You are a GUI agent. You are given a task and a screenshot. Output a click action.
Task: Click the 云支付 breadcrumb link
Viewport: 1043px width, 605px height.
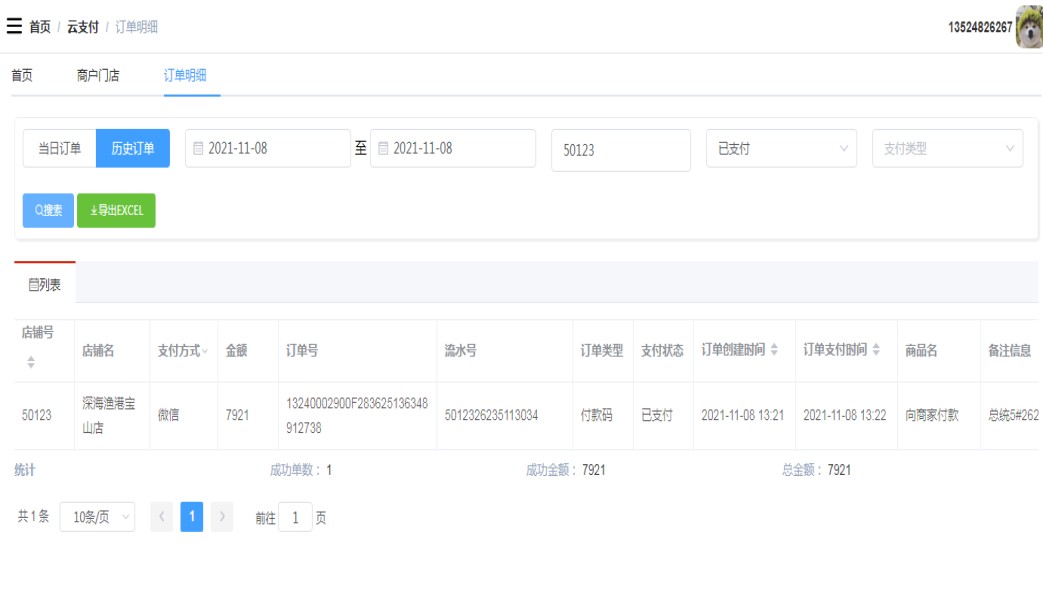(x=83, y=27)
